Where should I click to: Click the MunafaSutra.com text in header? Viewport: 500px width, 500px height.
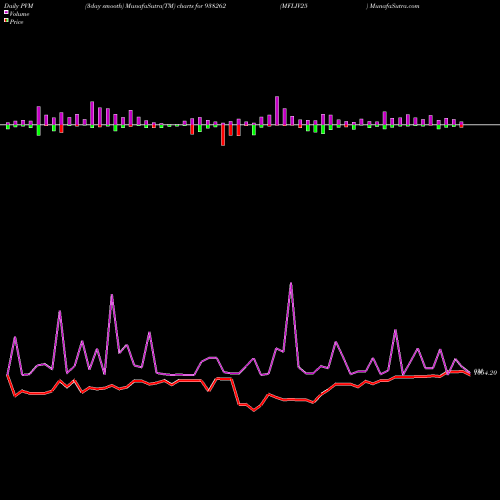(395, 6)
